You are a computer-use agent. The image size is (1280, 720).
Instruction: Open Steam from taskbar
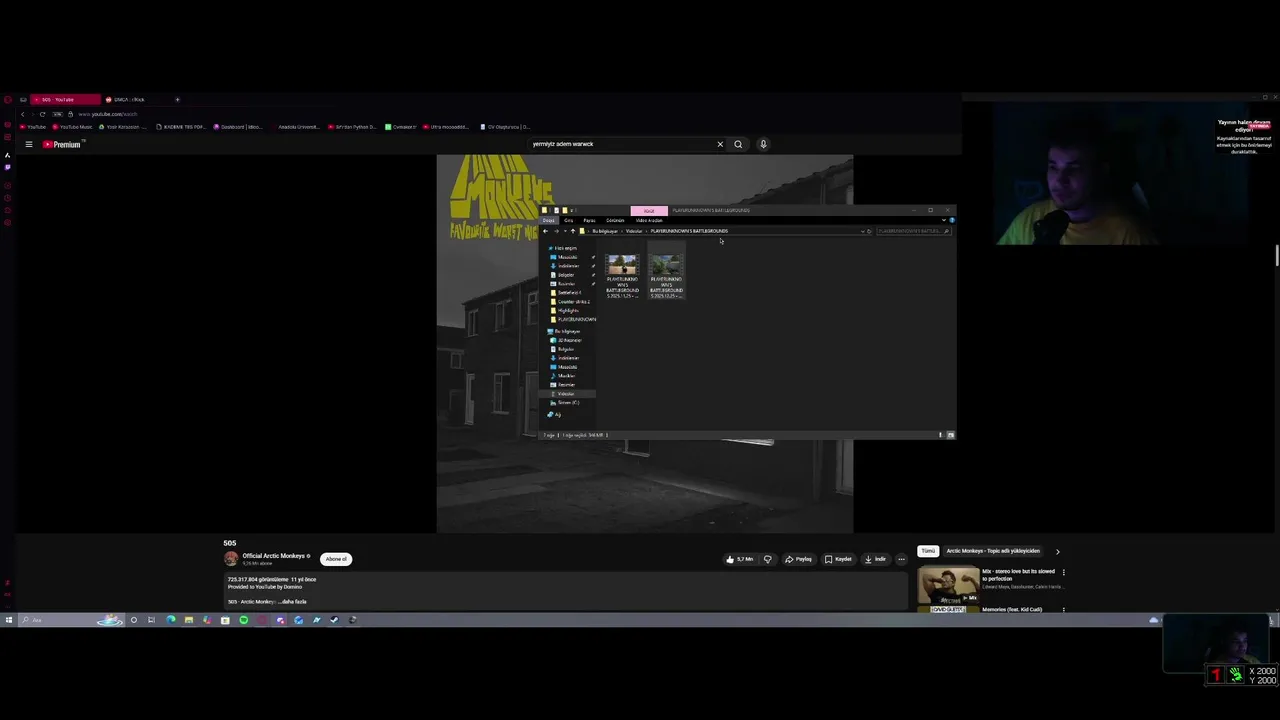click(x=334, y=620)
